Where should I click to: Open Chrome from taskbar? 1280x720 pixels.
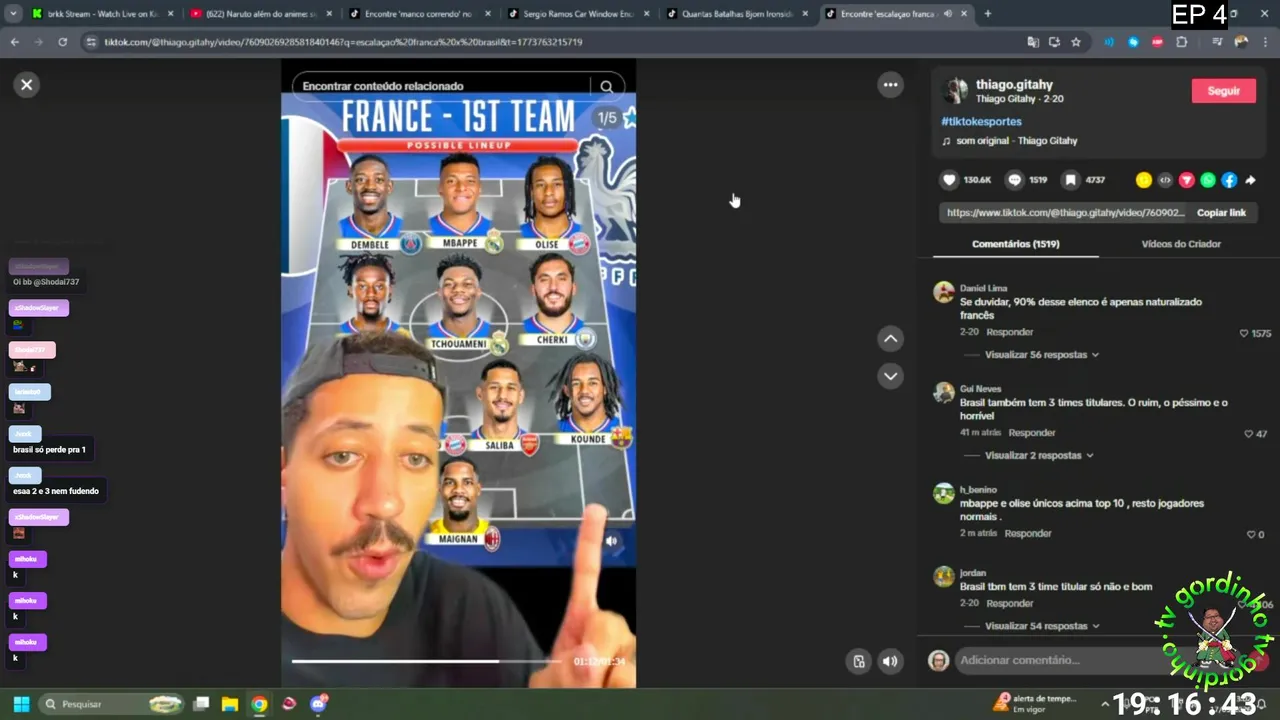259,704
